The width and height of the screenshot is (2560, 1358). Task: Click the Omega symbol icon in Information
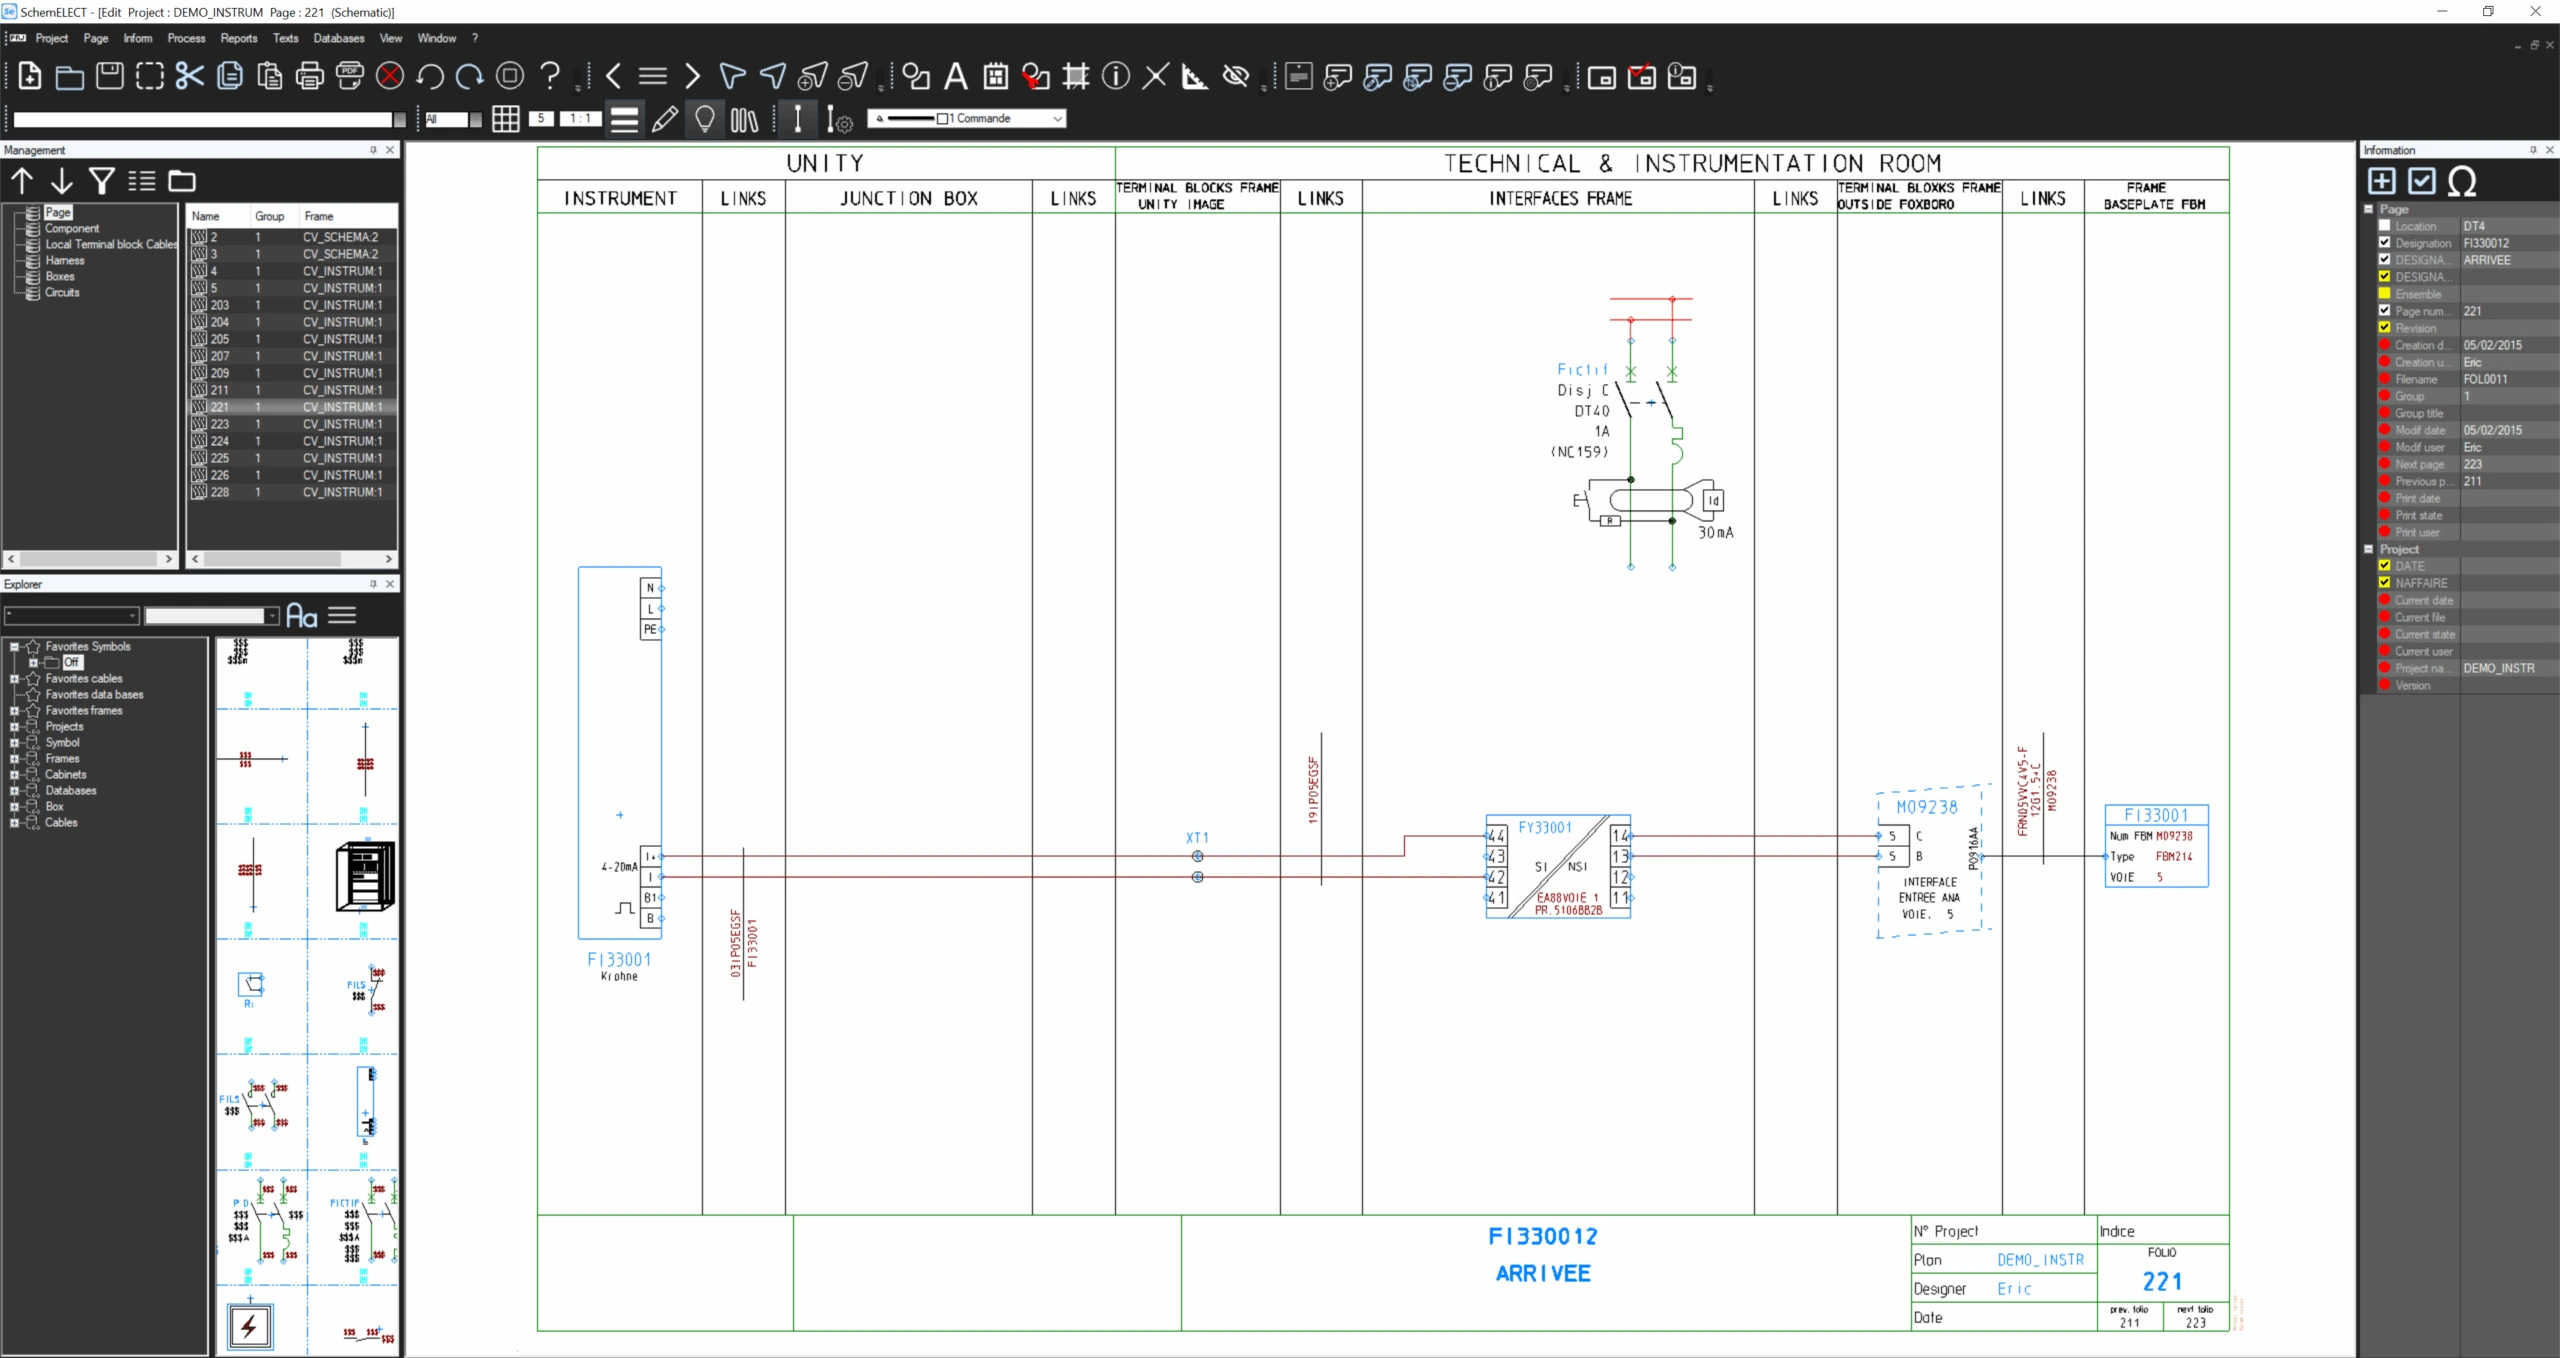click(2462, 181)
